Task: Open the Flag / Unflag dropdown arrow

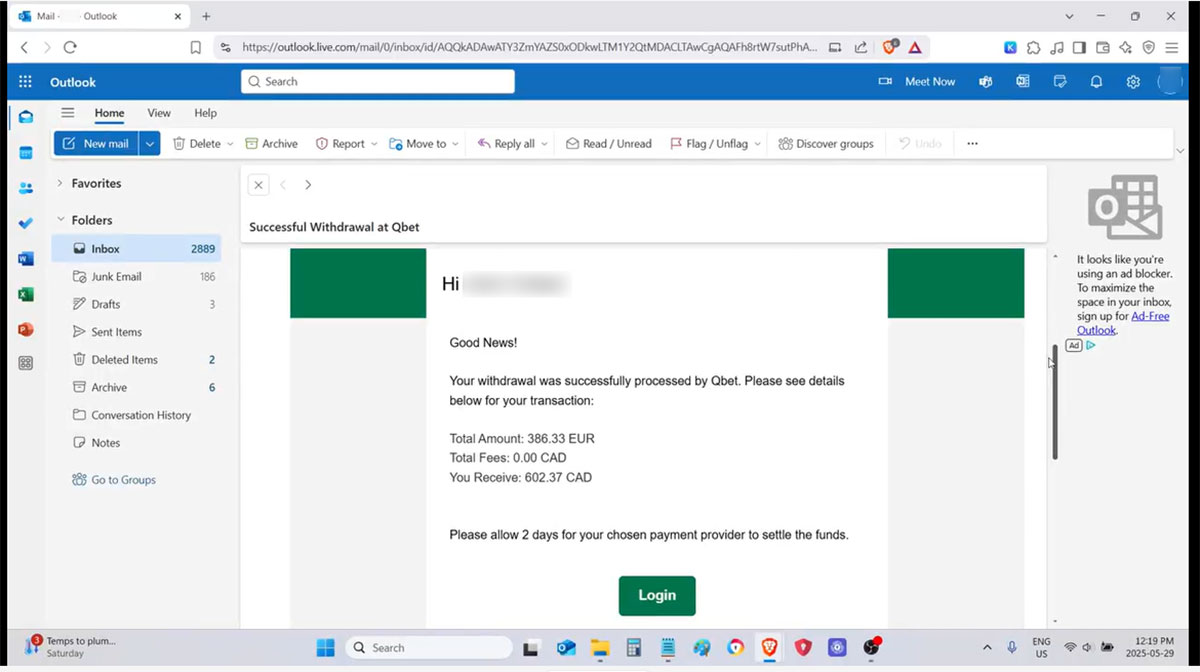Action: tap(757, 144)
